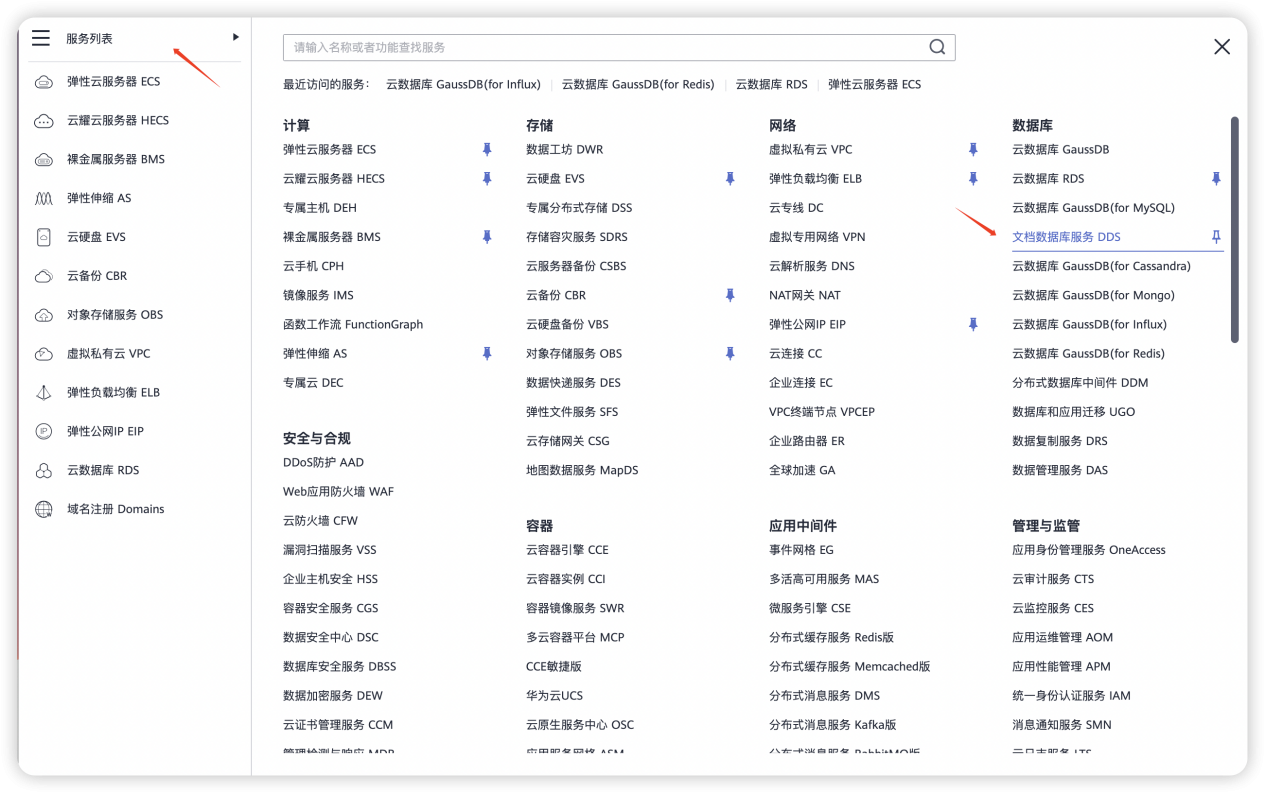This screenshot has height=793, width=1265.
Task: Unpin 云备份 CBR in 存储 list
Action: click(x=730, y=295)
